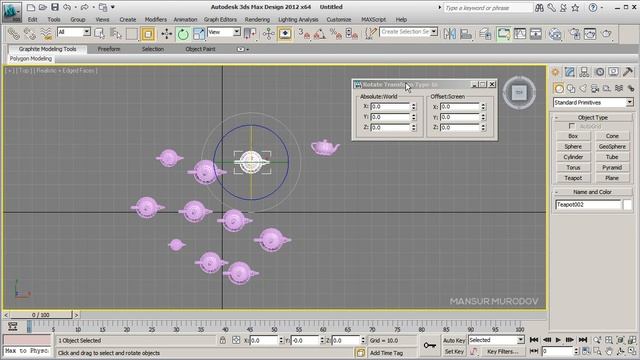Click the Select Object tool icon
Screen dimensions: 640x360
pos(99,33)
